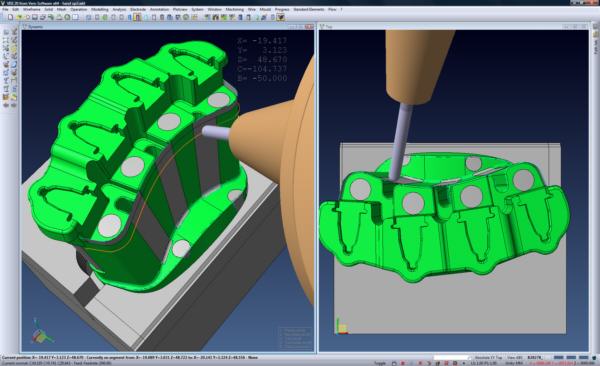Viewport: 600px width, 366px height.
Task: Open the Machining menu
Action: point(235,9)
